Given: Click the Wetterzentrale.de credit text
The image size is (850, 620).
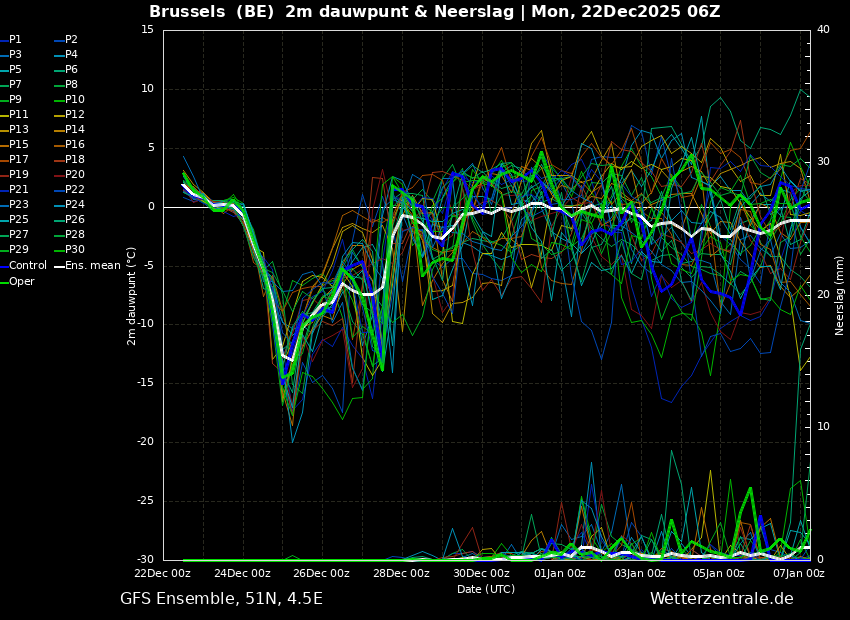Looking at the screenshot, I should (722, 599).
